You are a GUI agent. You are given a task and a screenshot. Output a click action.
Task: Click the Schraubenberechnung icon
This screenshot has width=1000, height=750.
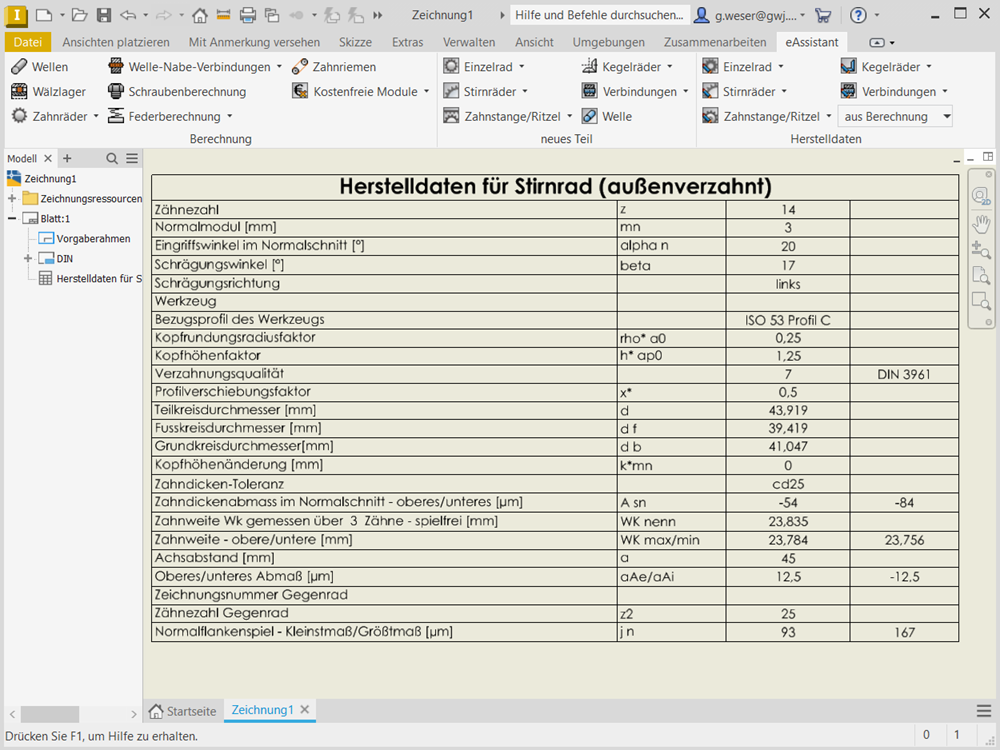click(115, 92)
